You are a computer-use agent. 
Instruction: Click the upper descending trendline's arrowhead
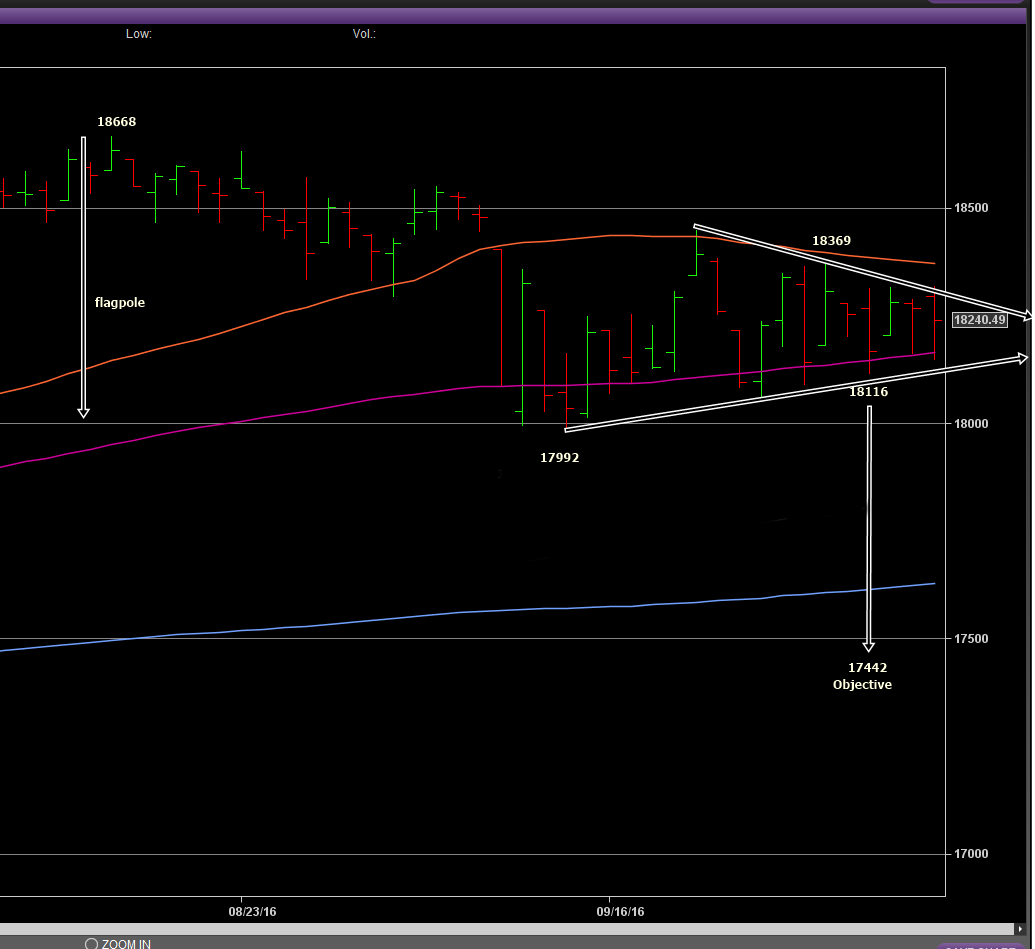(1026, 316)
